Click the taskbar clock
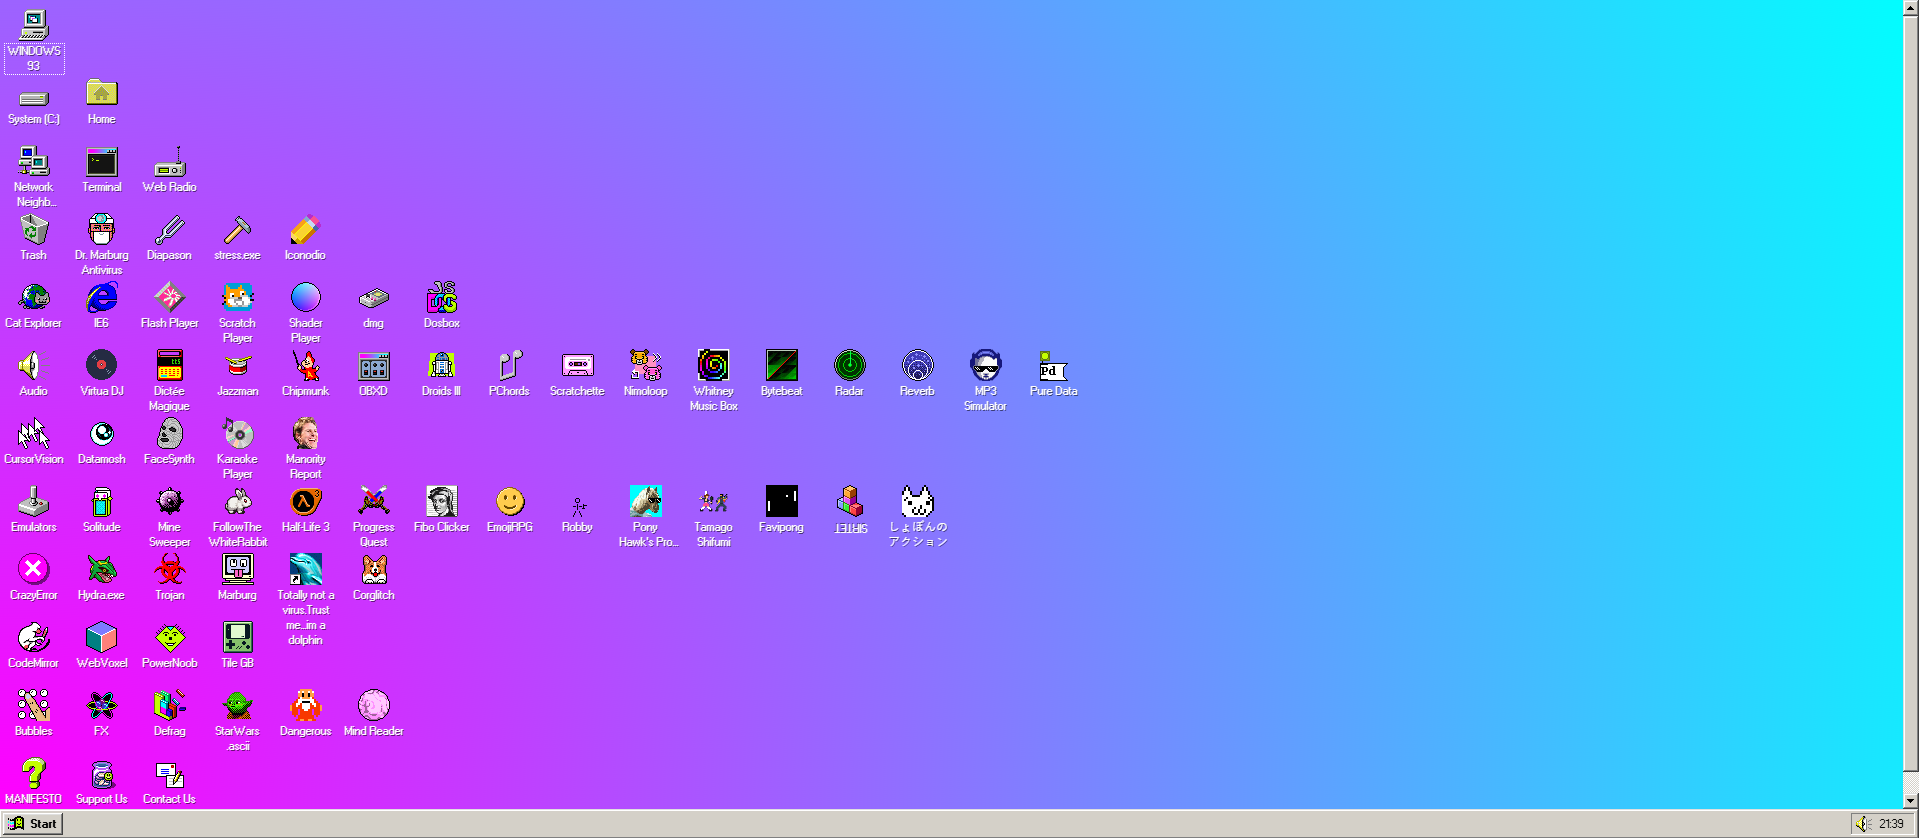1919x838 pixels. [x=1891, y=824]
